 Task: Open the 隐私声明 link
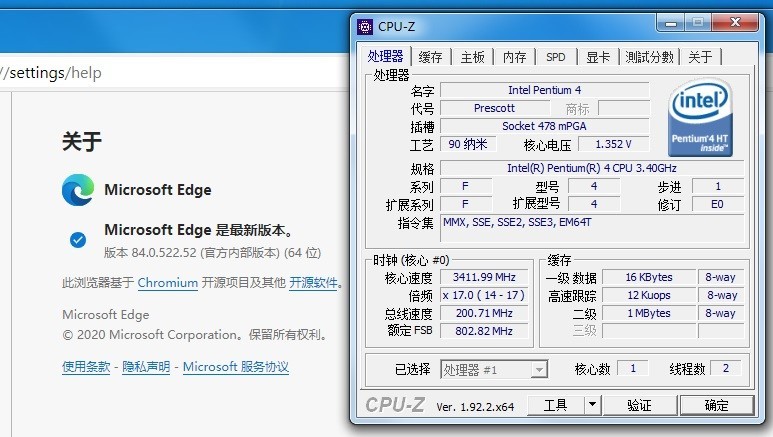point(146,366)
